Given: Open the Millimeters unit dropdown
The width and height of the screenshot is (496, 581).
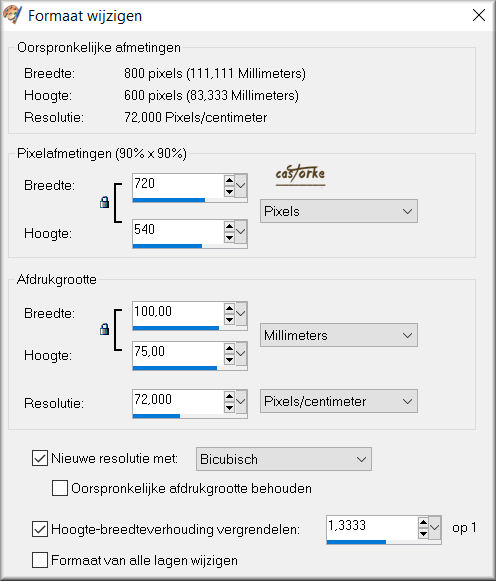Looking at the screenshot, I should click(x=339, y=335).
